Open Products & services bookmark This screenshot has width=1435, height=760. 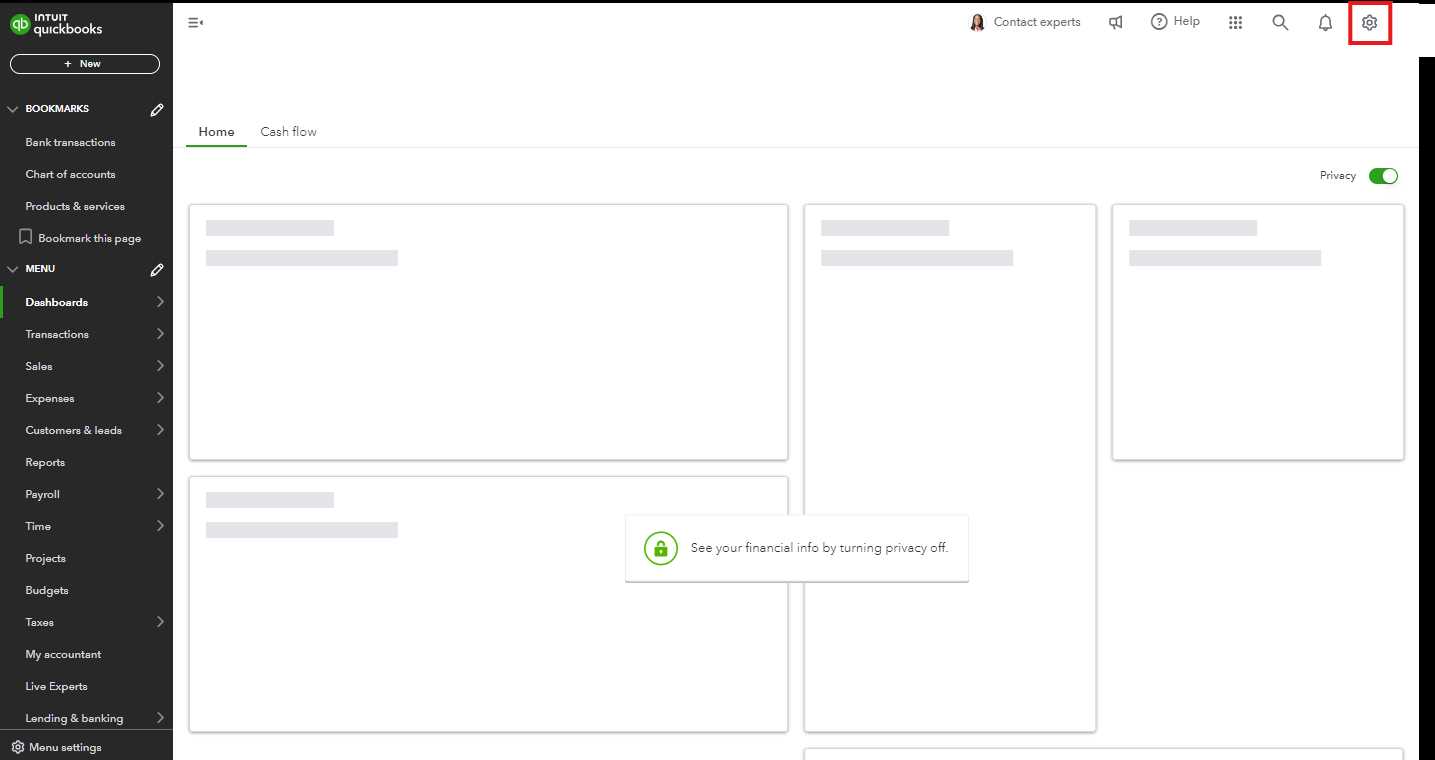coord(75,206)
